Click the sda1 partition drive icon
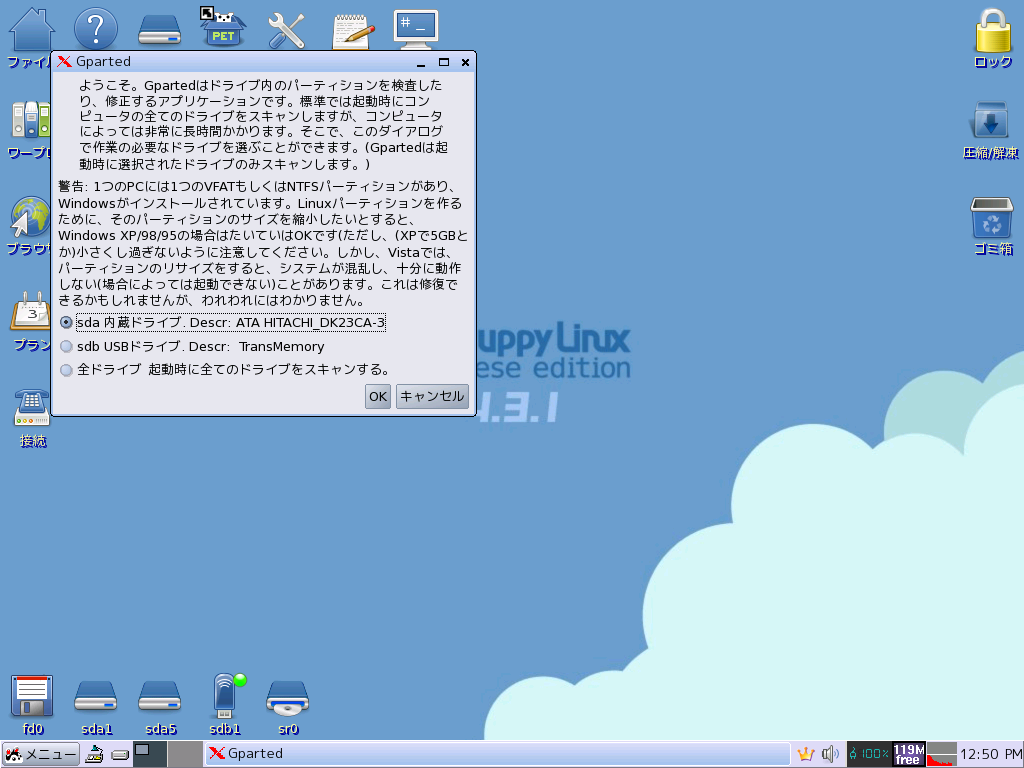This screenshot has width=1024, height=768. point(95,697)
